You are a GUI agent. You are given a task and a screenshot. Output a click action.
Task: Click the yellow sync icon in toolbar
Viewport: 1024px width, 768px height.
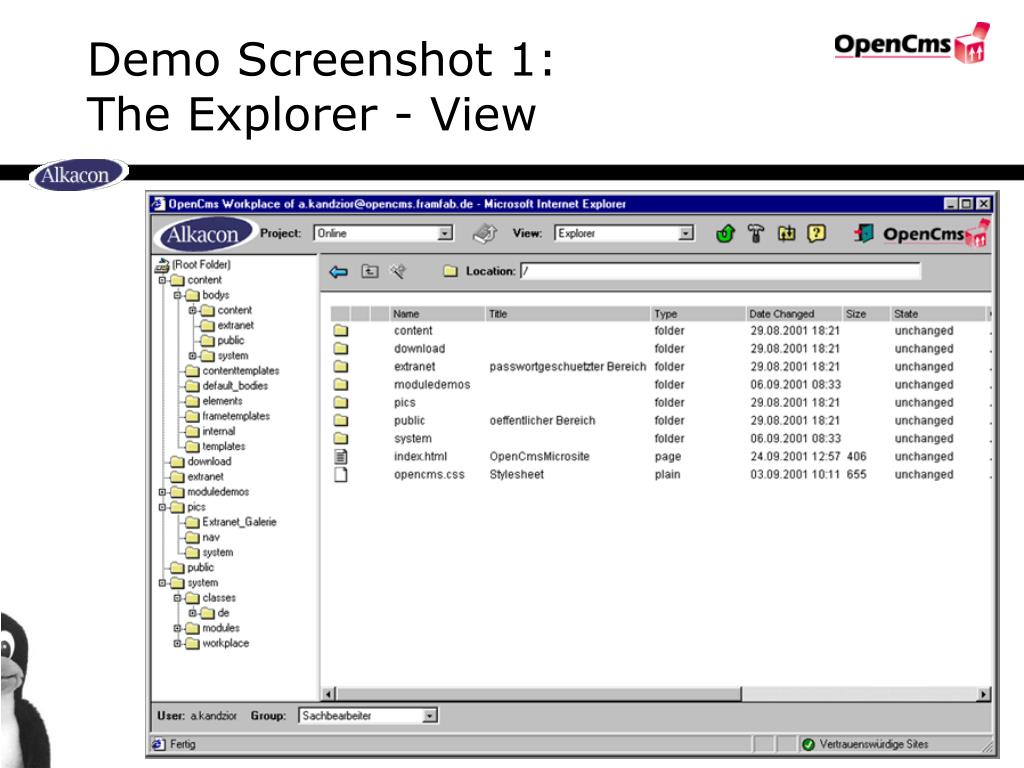[x=786, y=233]
